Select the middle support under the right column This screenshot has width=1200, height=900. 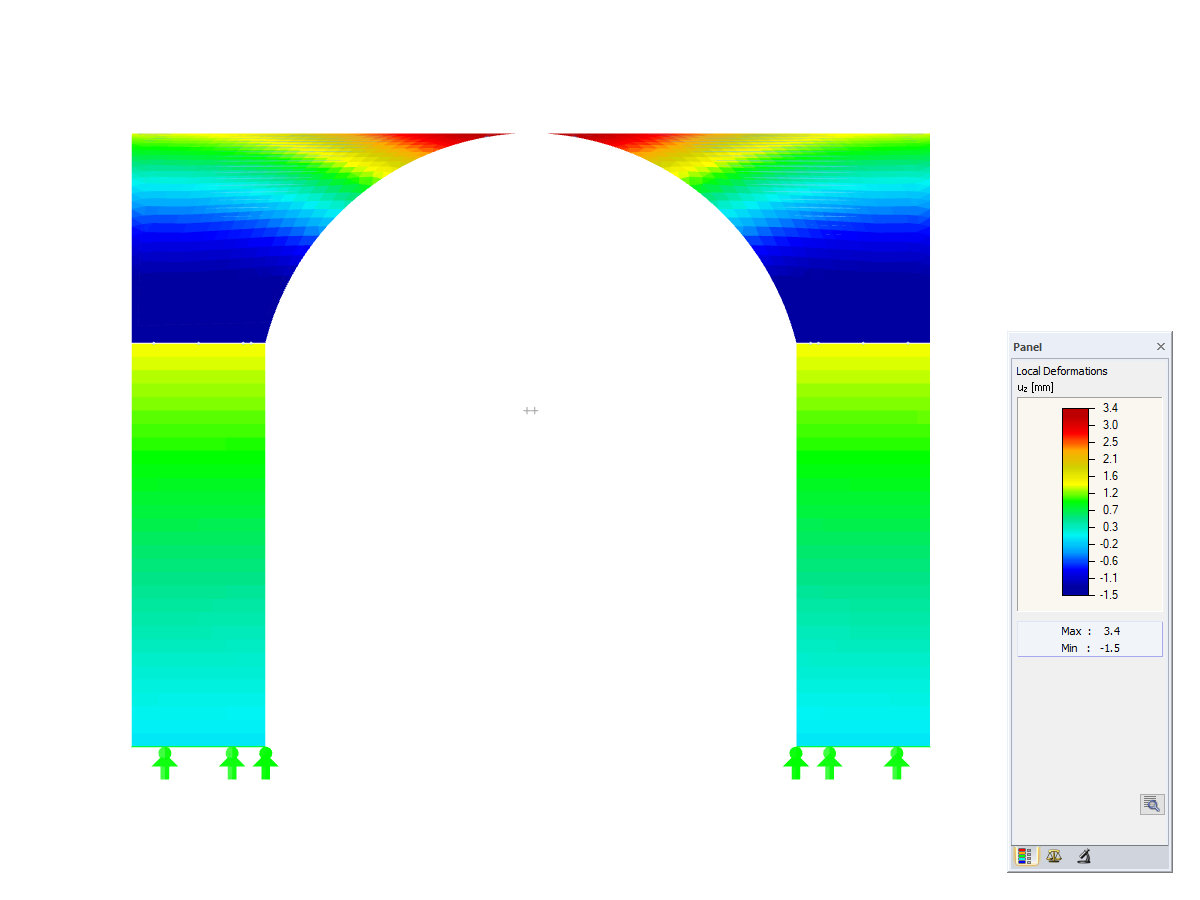(x=829, y=763)
